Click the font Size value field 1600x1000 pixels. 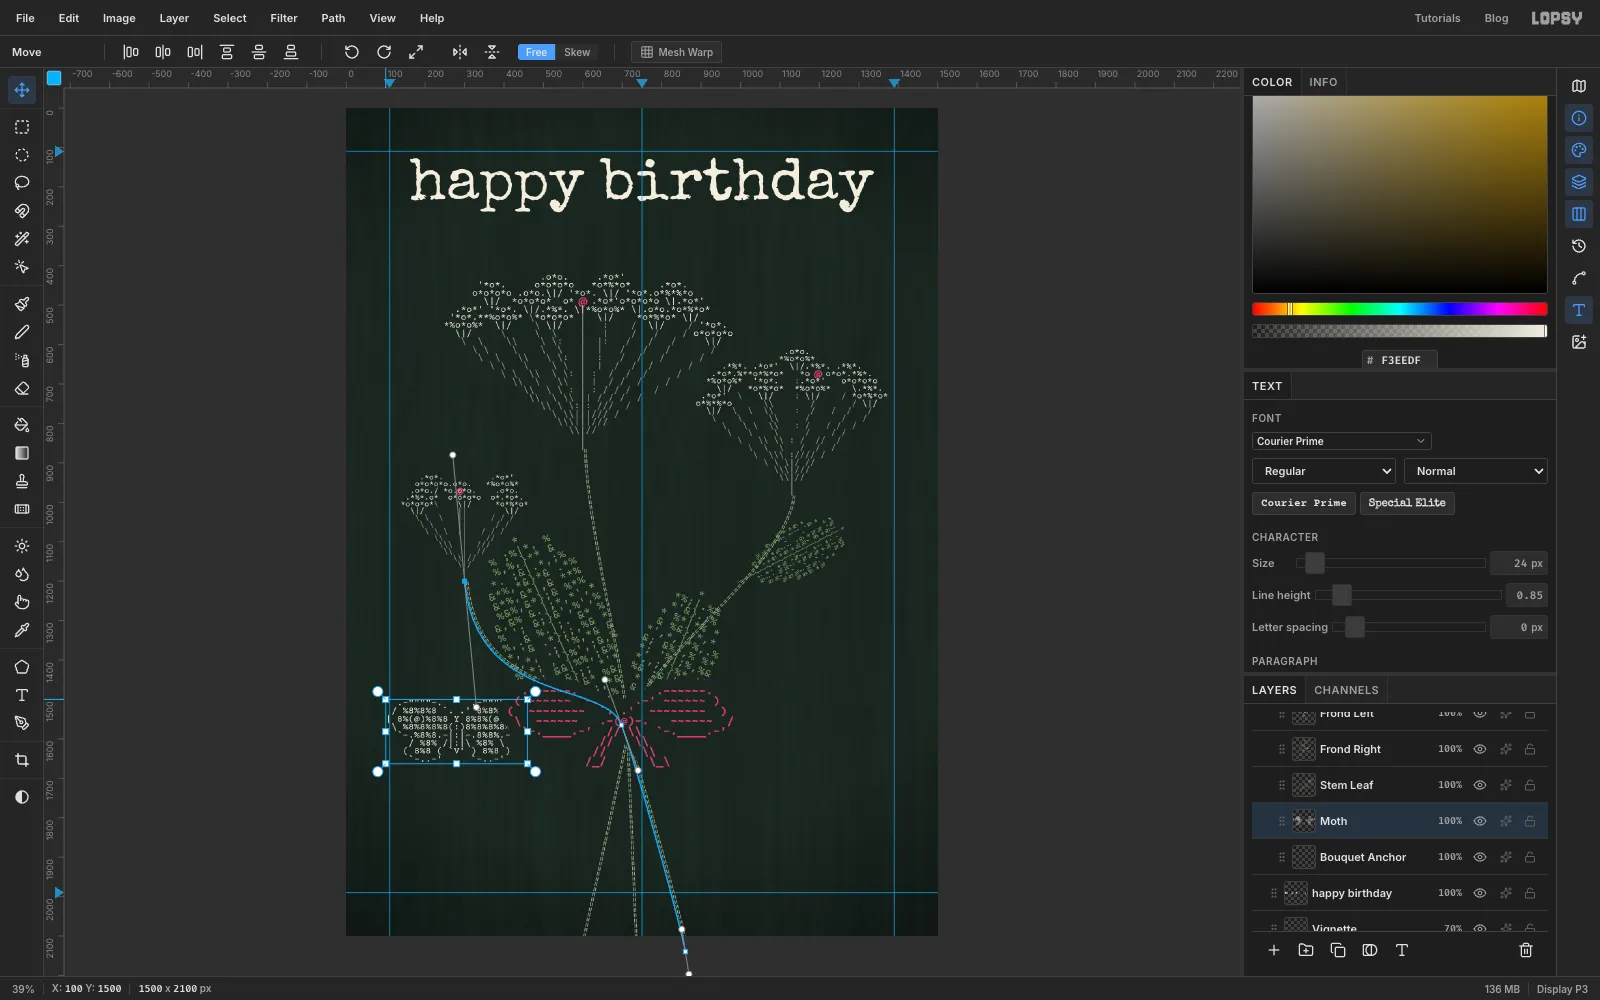tap(1518, 563)
